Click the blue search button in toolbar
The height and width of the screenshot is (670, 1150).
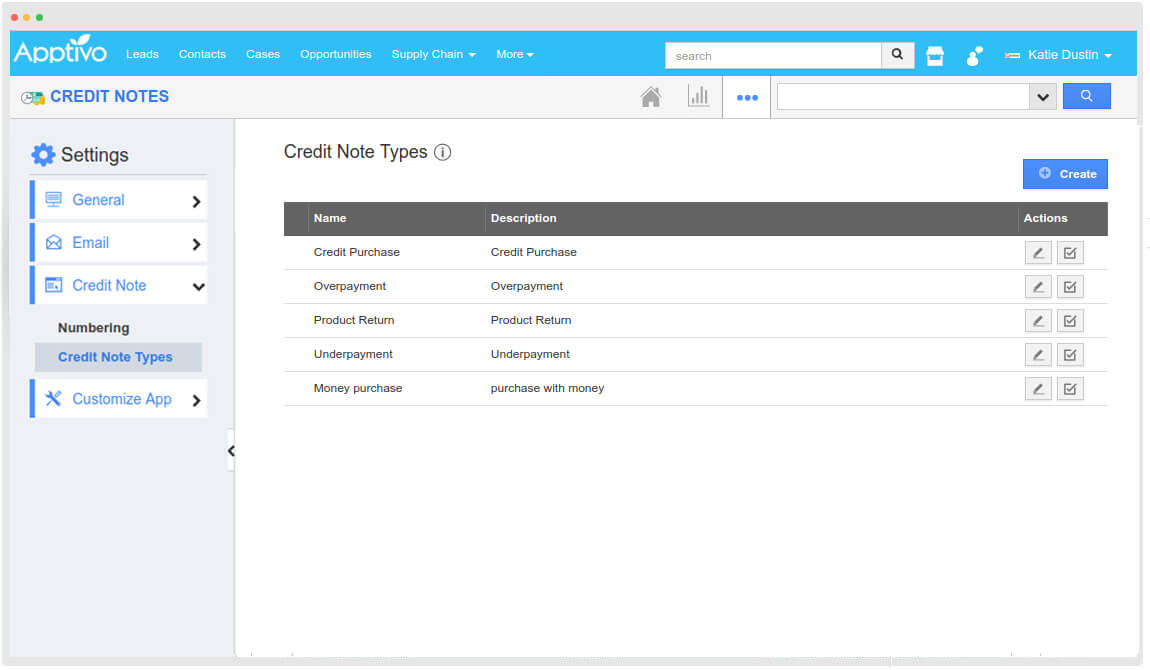1086,96
